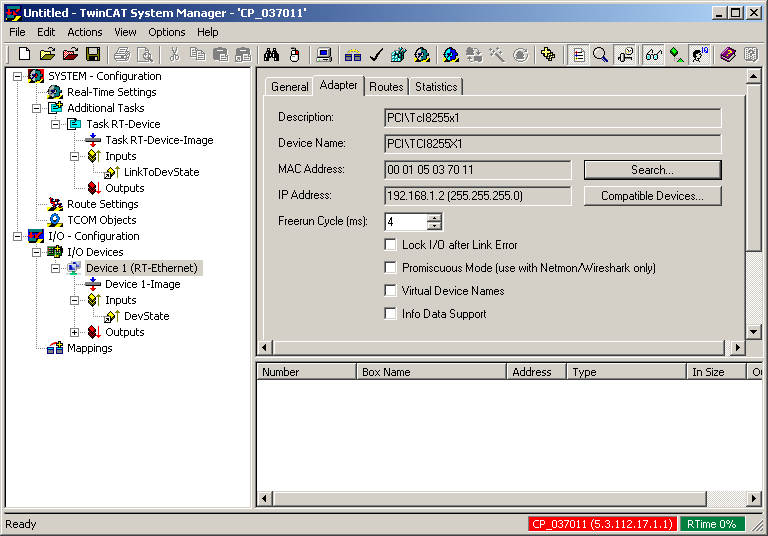Decrease the Freerun Cycle spinner value
The height and width of the screenshot is (536, 768).
[x=434, y=226]
